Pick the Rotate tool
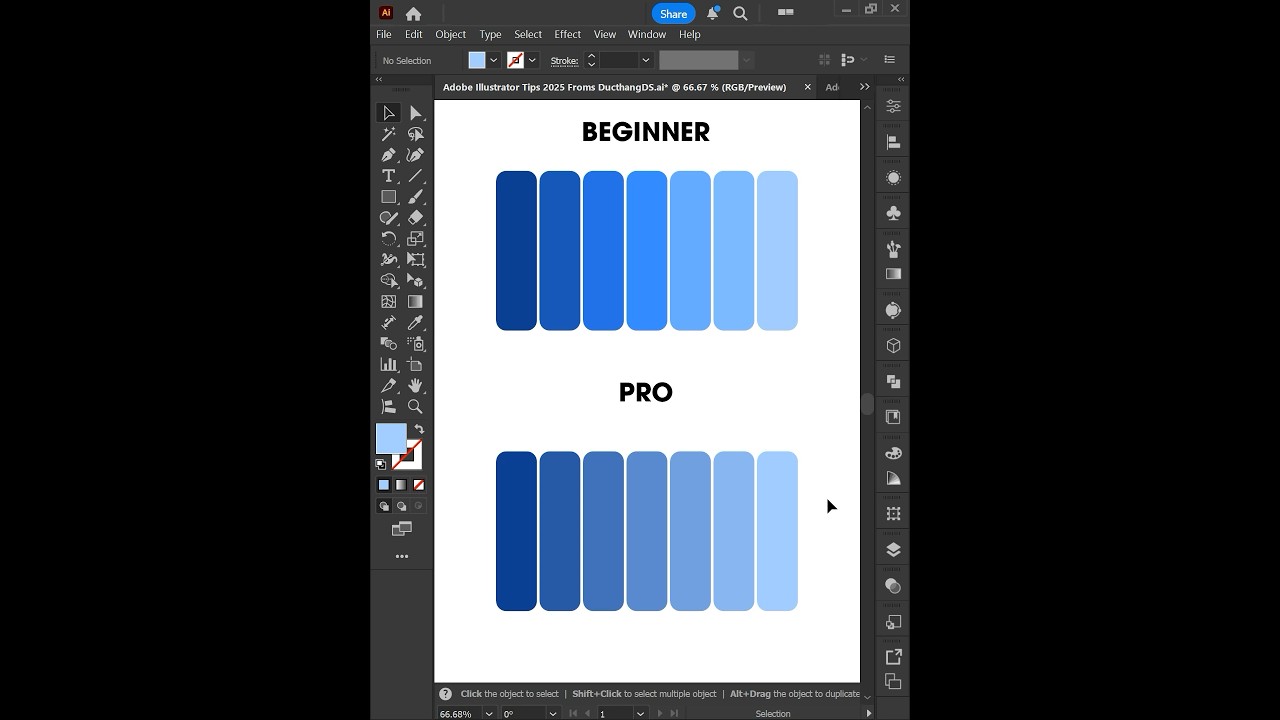 389,239
